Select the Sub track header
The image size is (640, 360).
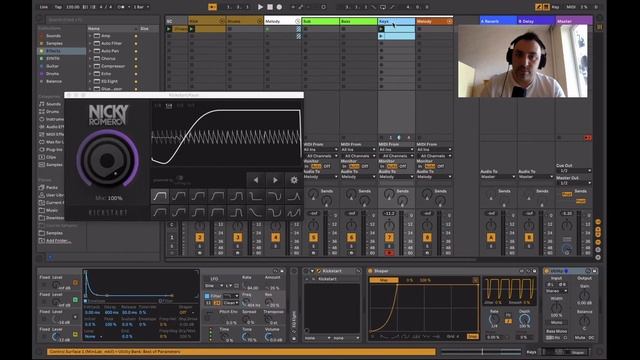320,21
